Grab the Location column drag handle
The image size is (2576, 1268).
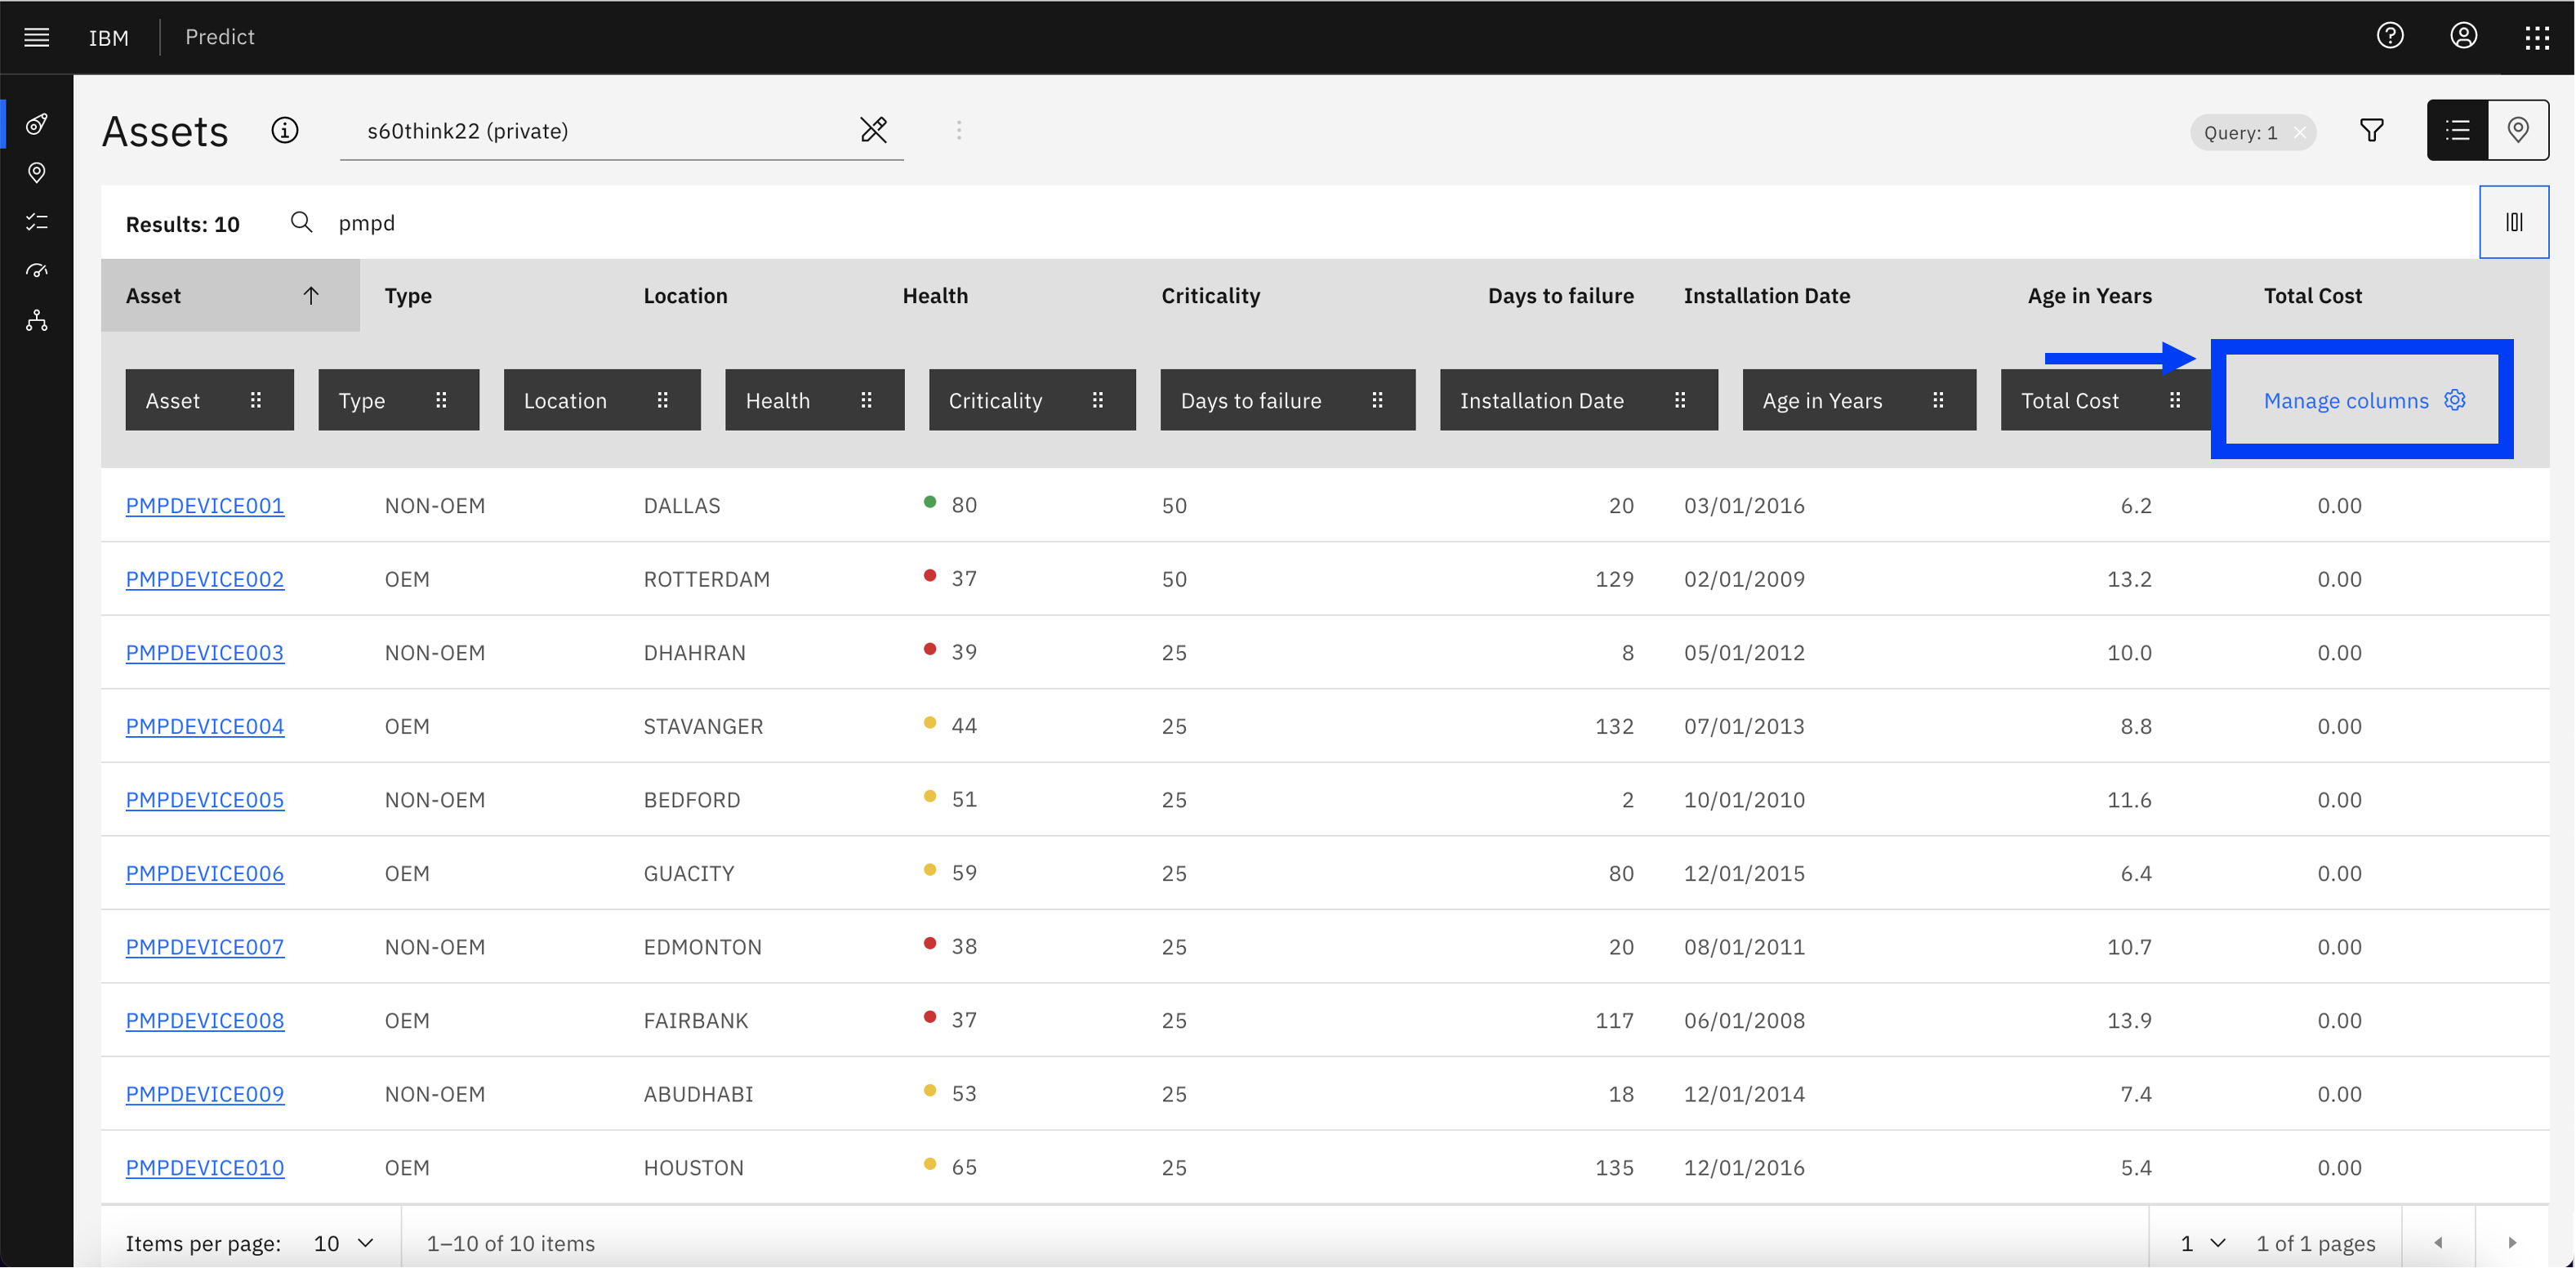[662, 400]
